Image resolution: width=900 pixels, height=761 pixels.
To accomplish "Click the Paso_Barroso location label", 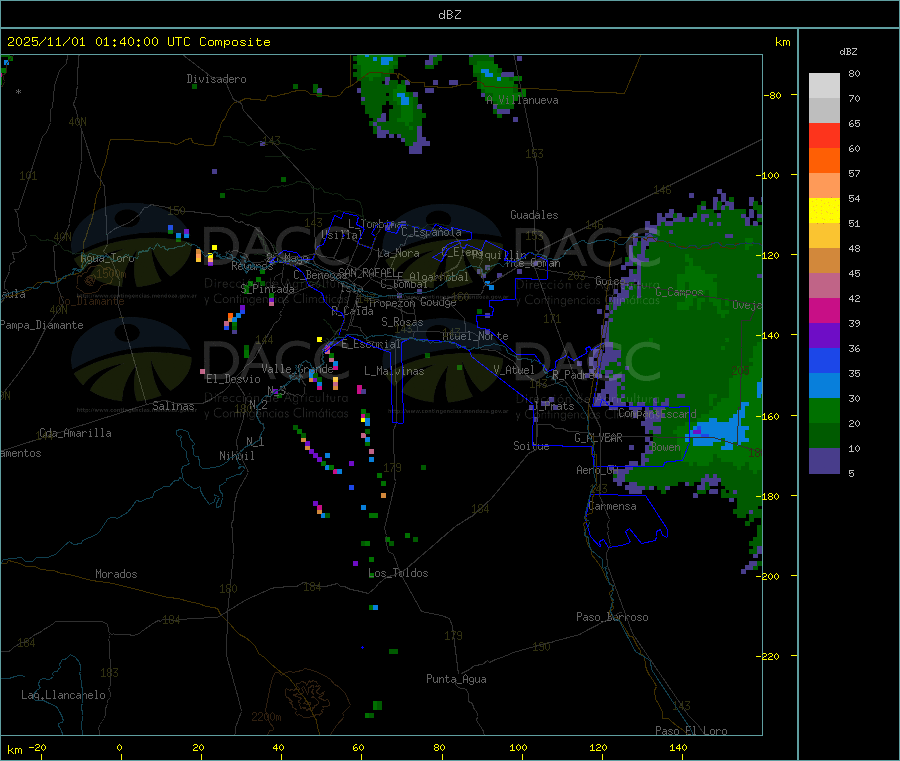I will pos(612,618).
